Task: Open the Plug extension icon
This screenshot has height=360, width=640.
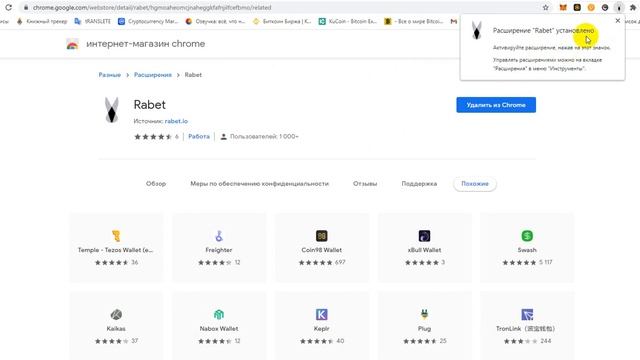Action: tap(424, 314)
